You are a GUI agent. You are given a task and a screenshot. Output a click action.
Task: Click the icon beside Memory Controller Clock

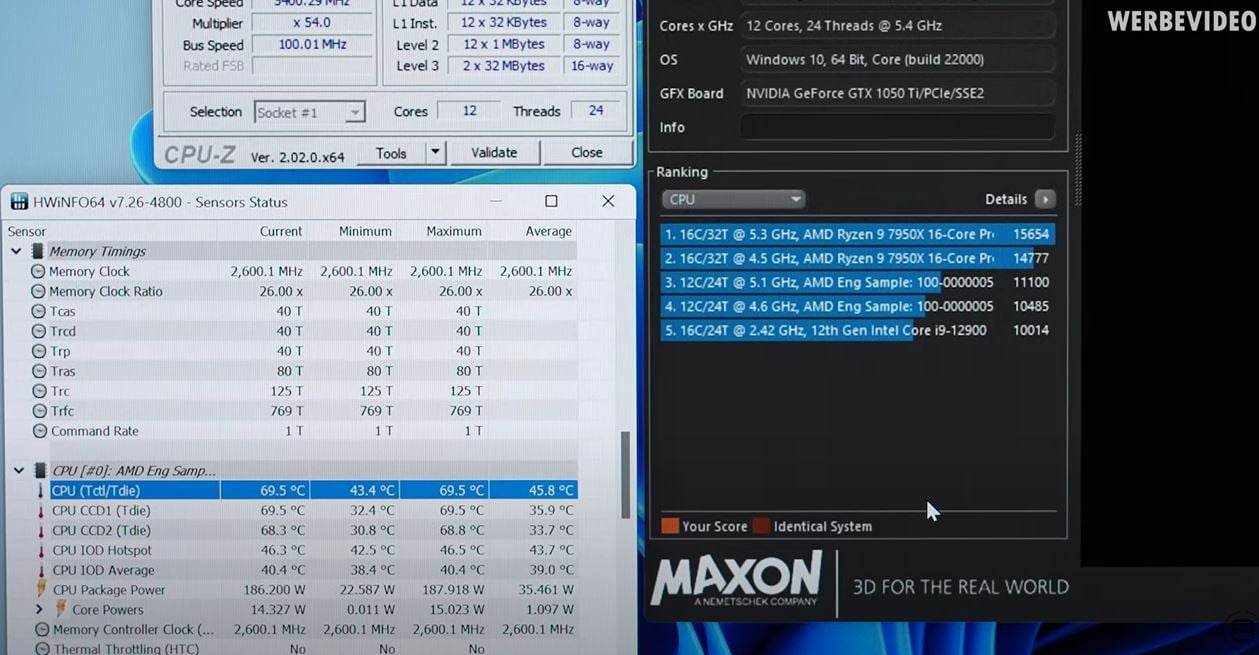click(x=42, y=630)
